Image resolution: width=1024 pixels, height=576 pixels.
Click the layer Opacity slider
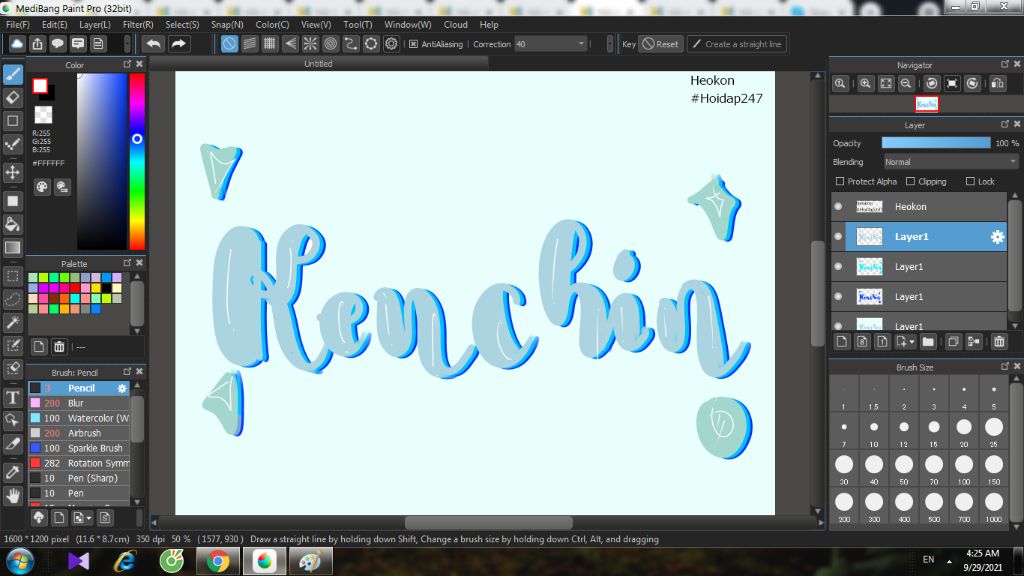[936, 143]
